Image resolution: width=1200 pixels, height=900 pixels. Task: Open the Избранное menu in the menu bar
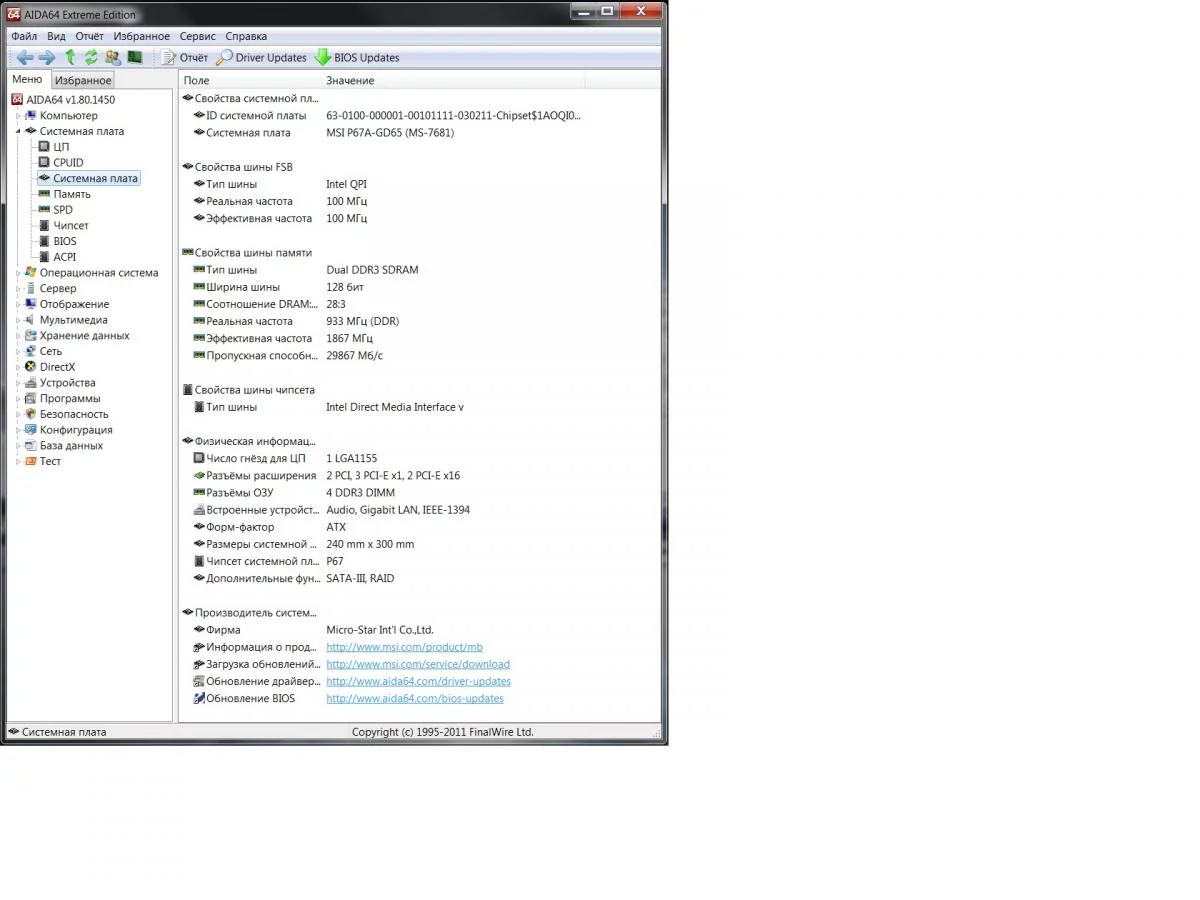tap(142, 36)
